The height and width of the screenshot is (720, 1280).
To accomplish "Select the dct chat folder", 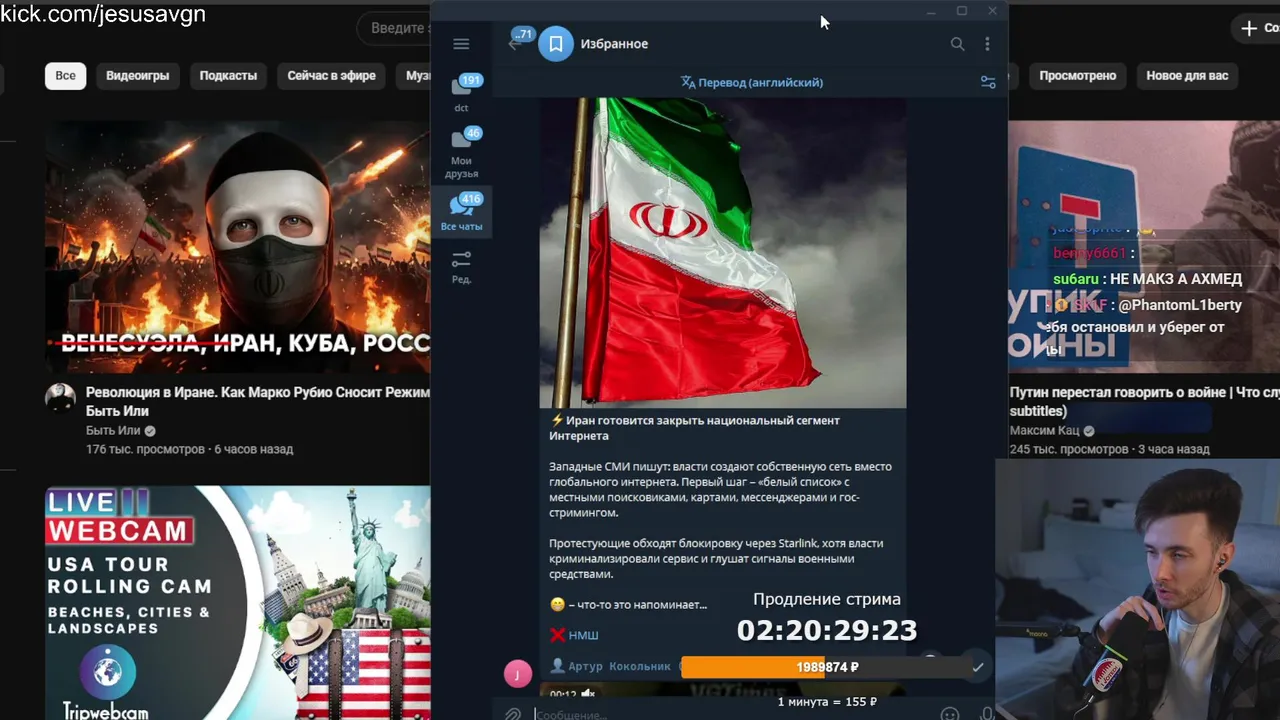I will [x=462, y=95].
